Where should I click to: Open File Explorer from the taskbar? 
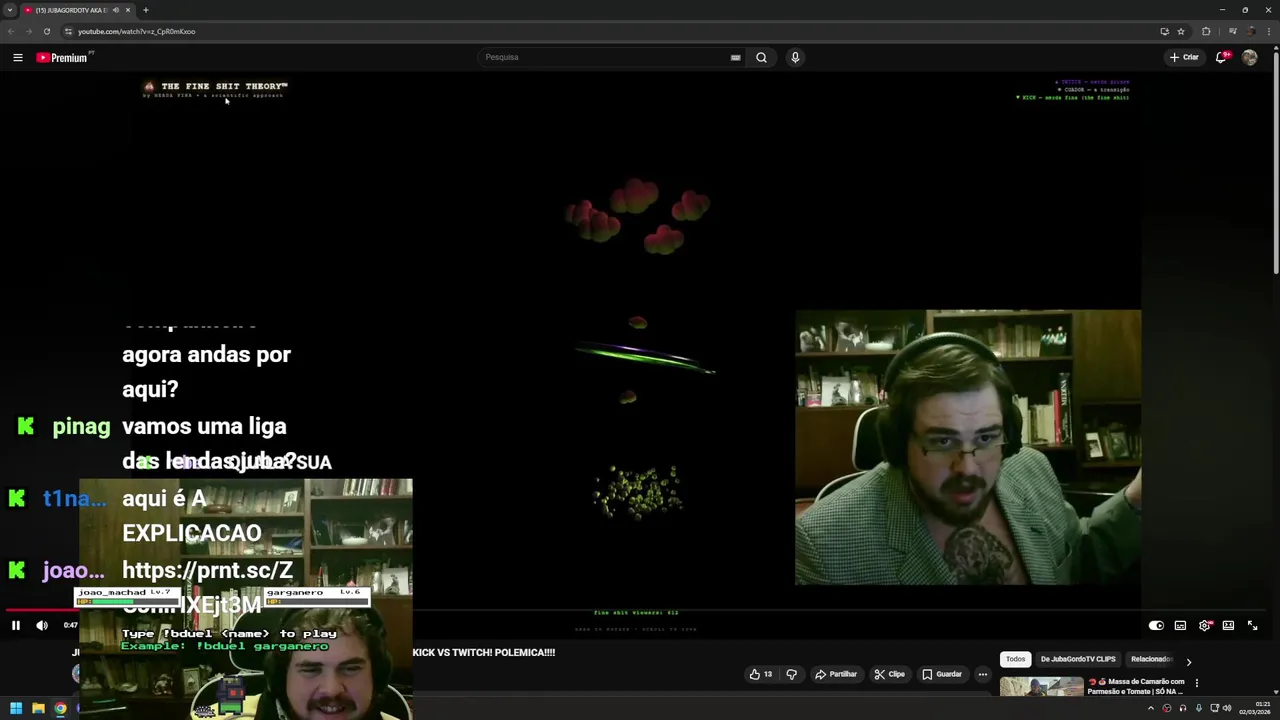(x=38, y=709)
